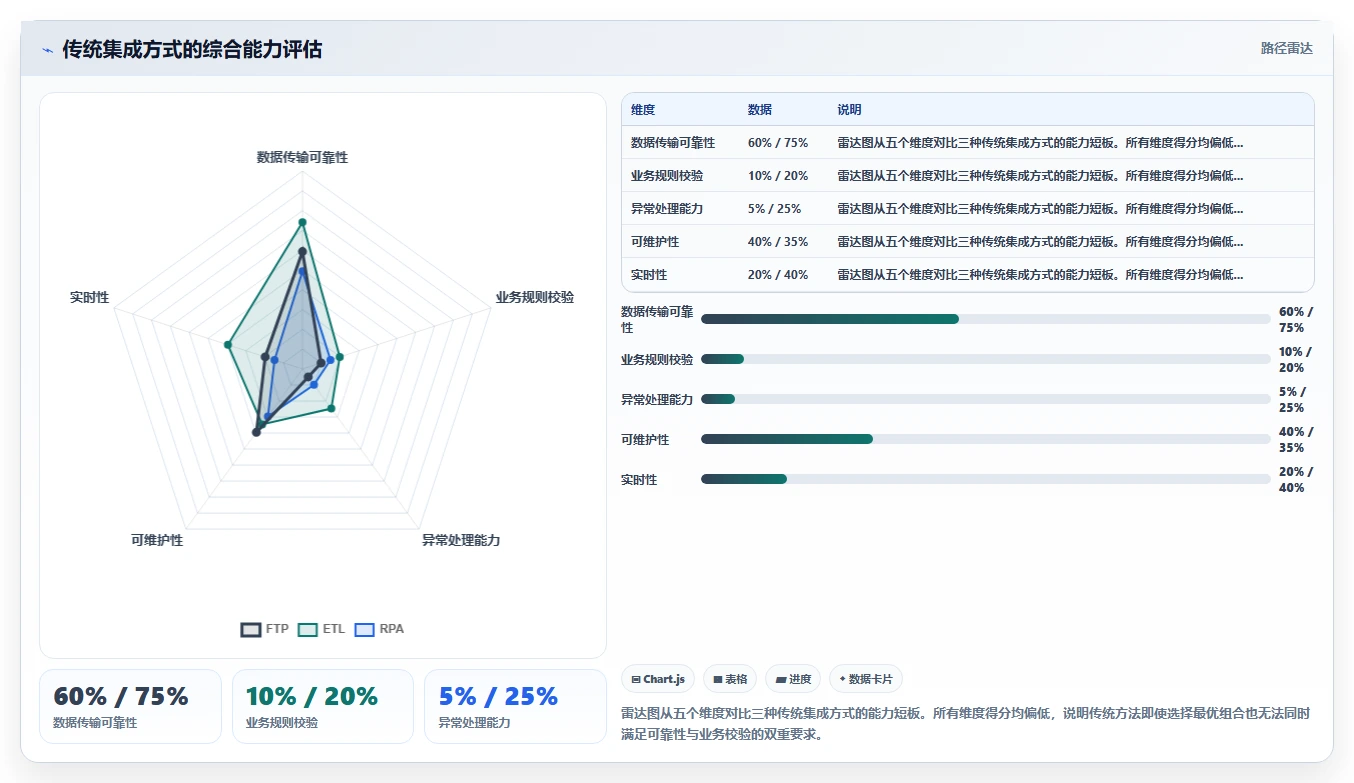1354x783 pixels.
Task: Click the 传统集成方式的综合能力评估 title
Action: (x=192, y=49)
